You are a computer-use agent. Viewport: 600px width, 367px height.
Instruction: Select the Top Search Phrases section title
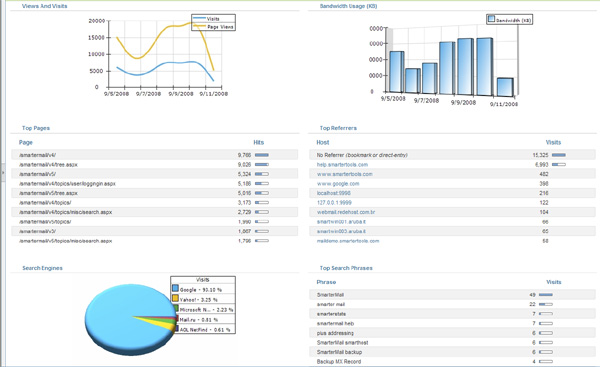coord(346,268)
